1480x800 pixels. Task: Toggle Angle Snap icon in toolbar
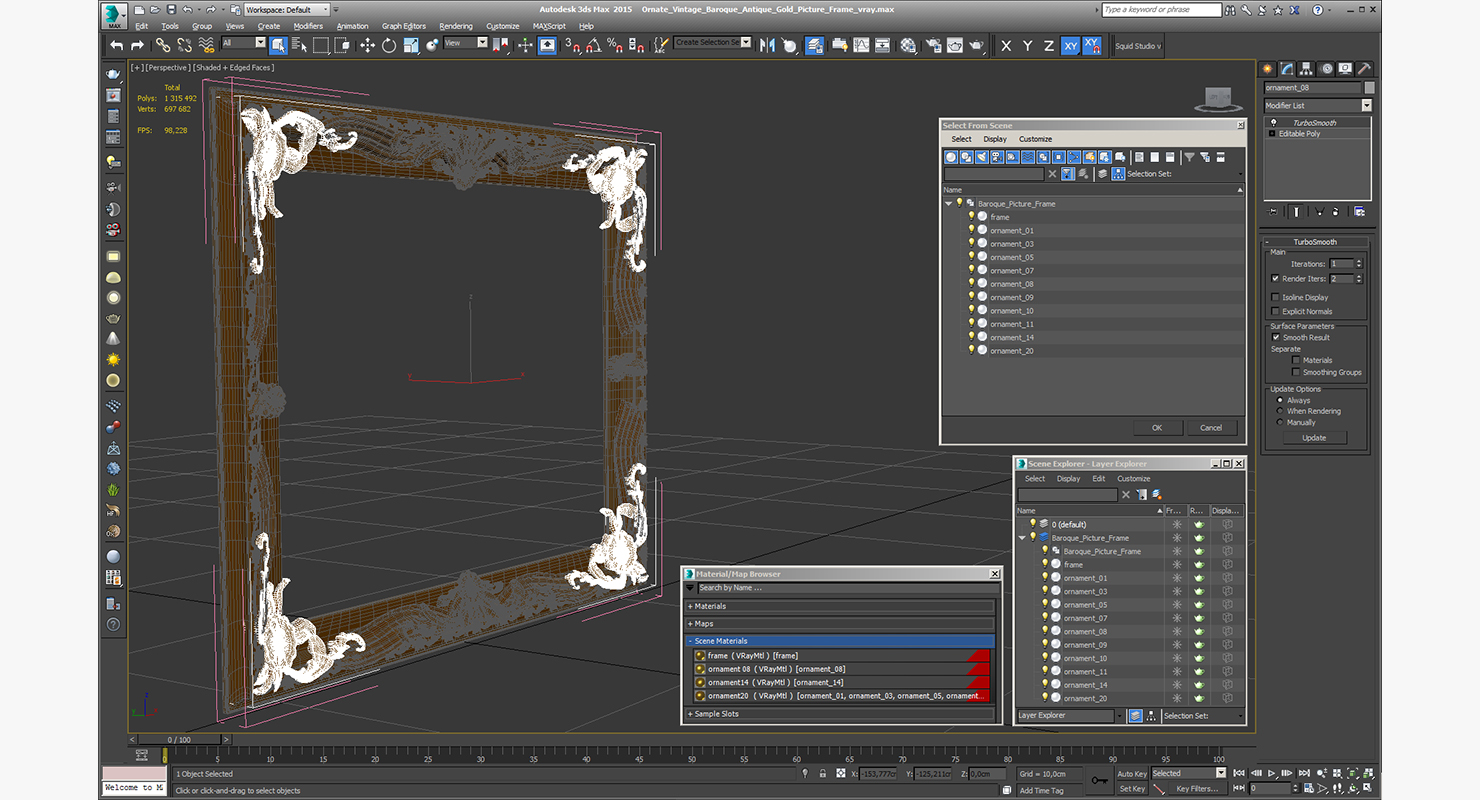pos(593,45)
